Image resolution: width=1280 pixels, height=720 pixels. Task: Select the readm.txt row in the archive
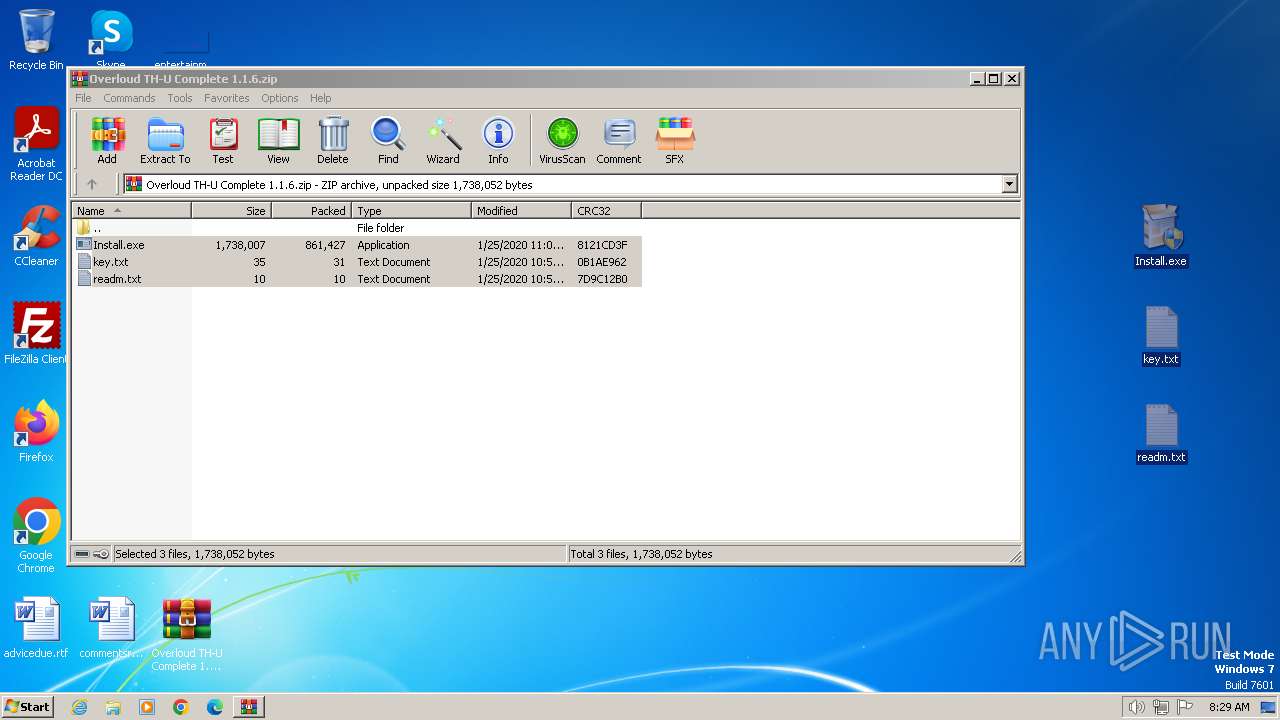[x=357, y=279]
